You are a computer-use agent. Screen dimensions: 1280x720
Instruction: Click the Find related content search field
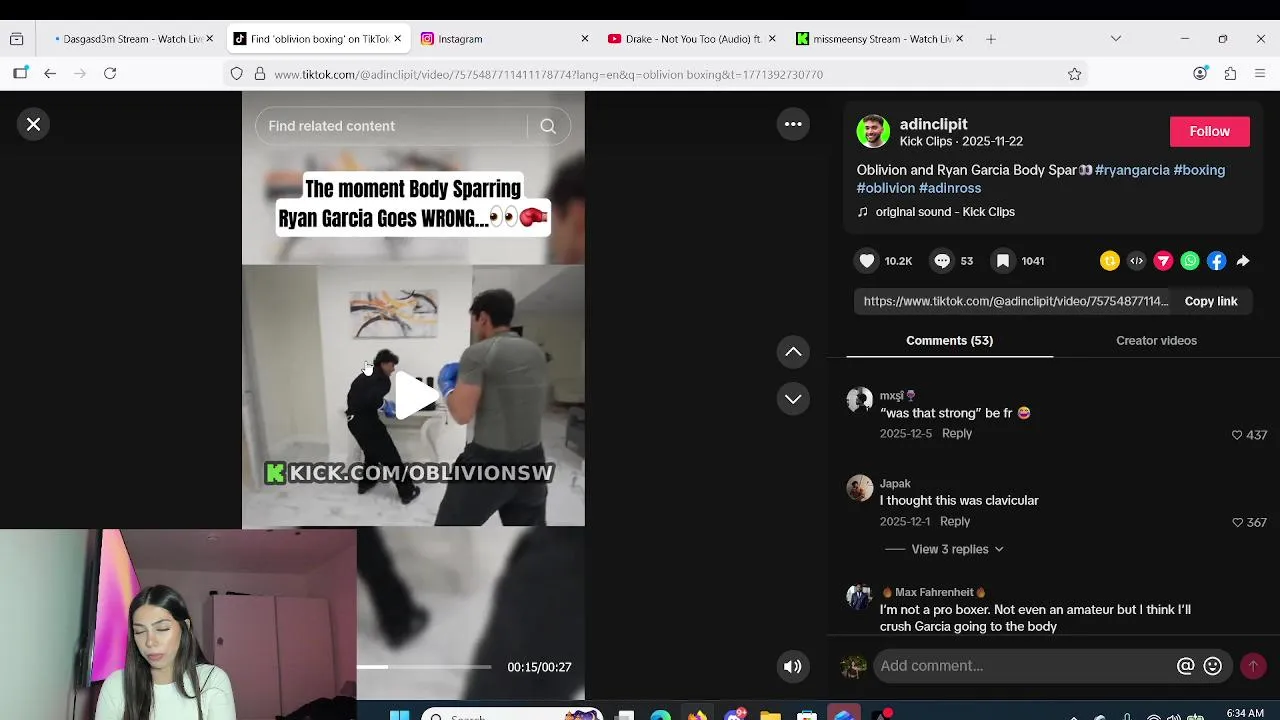(392, 126)
